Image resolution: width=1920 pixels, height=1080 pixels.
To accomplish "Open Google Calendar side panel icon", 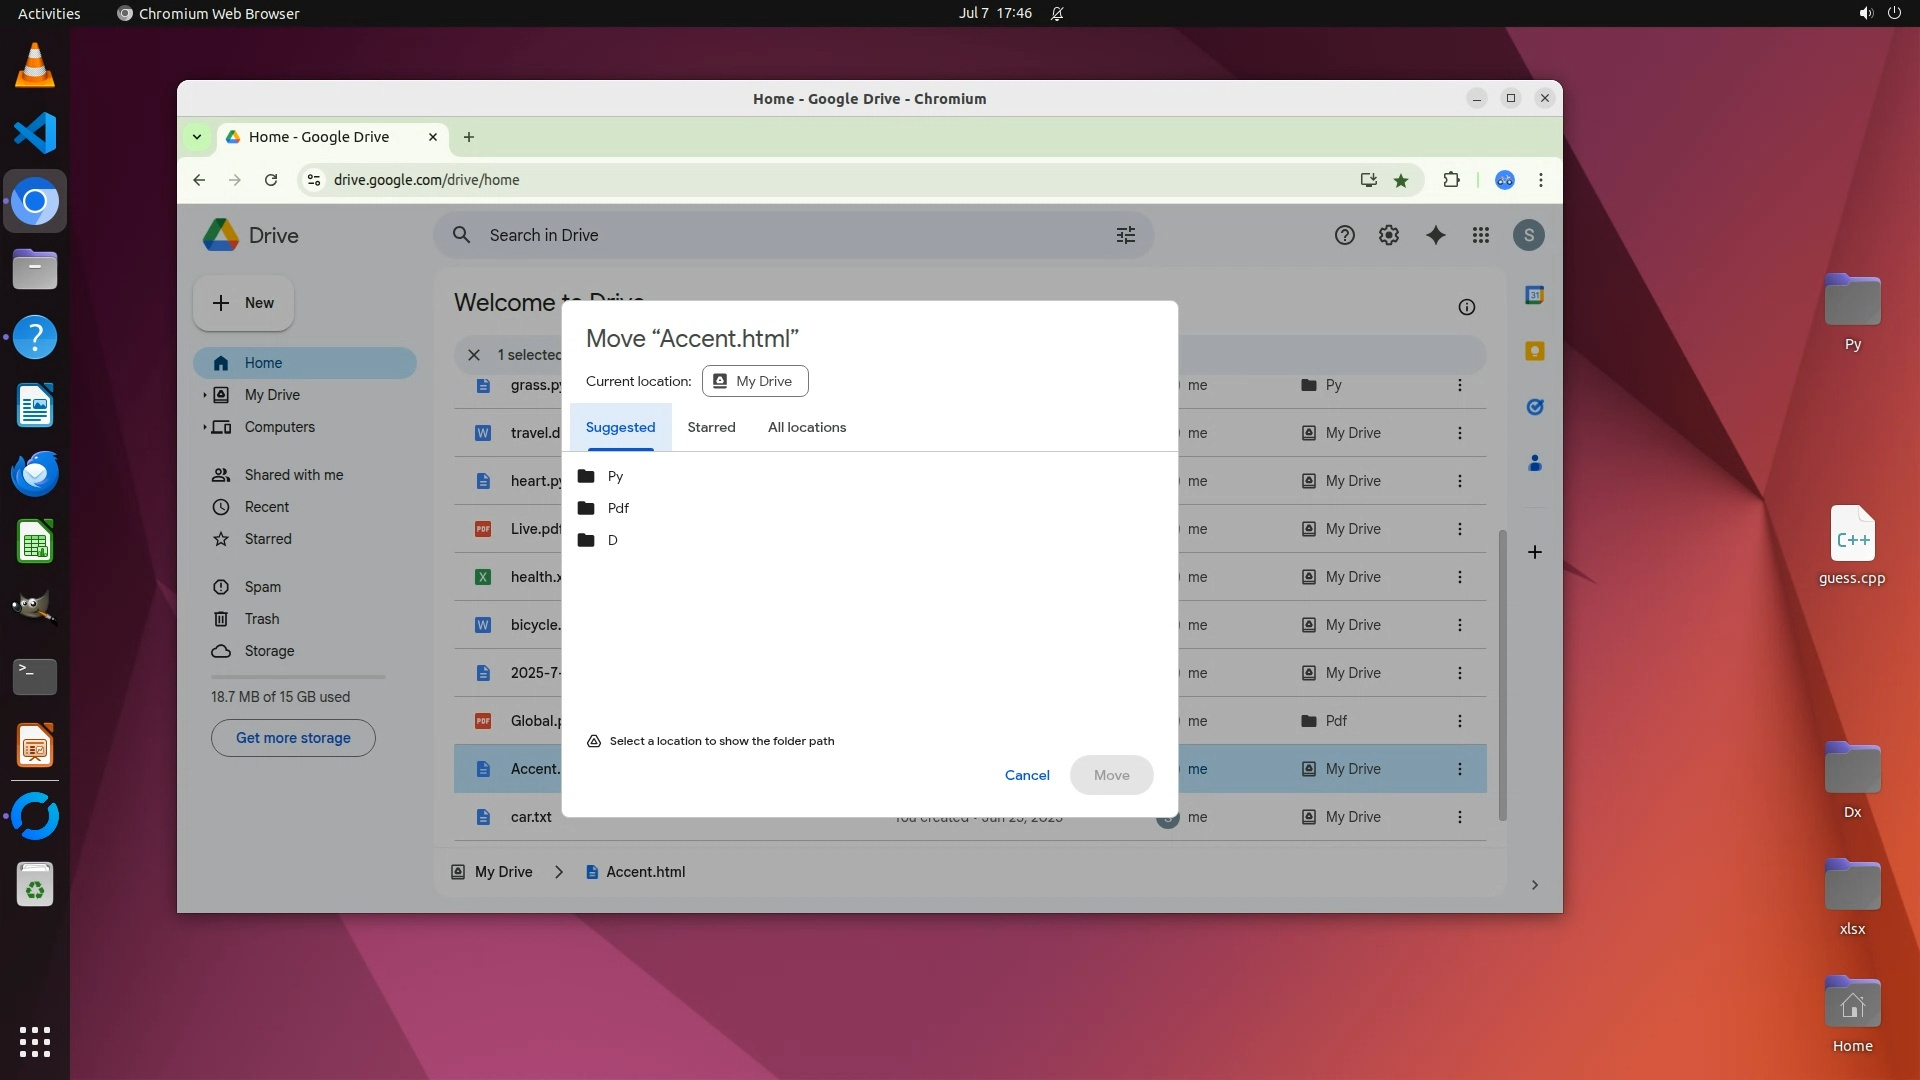I will pyautogui.click(x=1534, y=295).
